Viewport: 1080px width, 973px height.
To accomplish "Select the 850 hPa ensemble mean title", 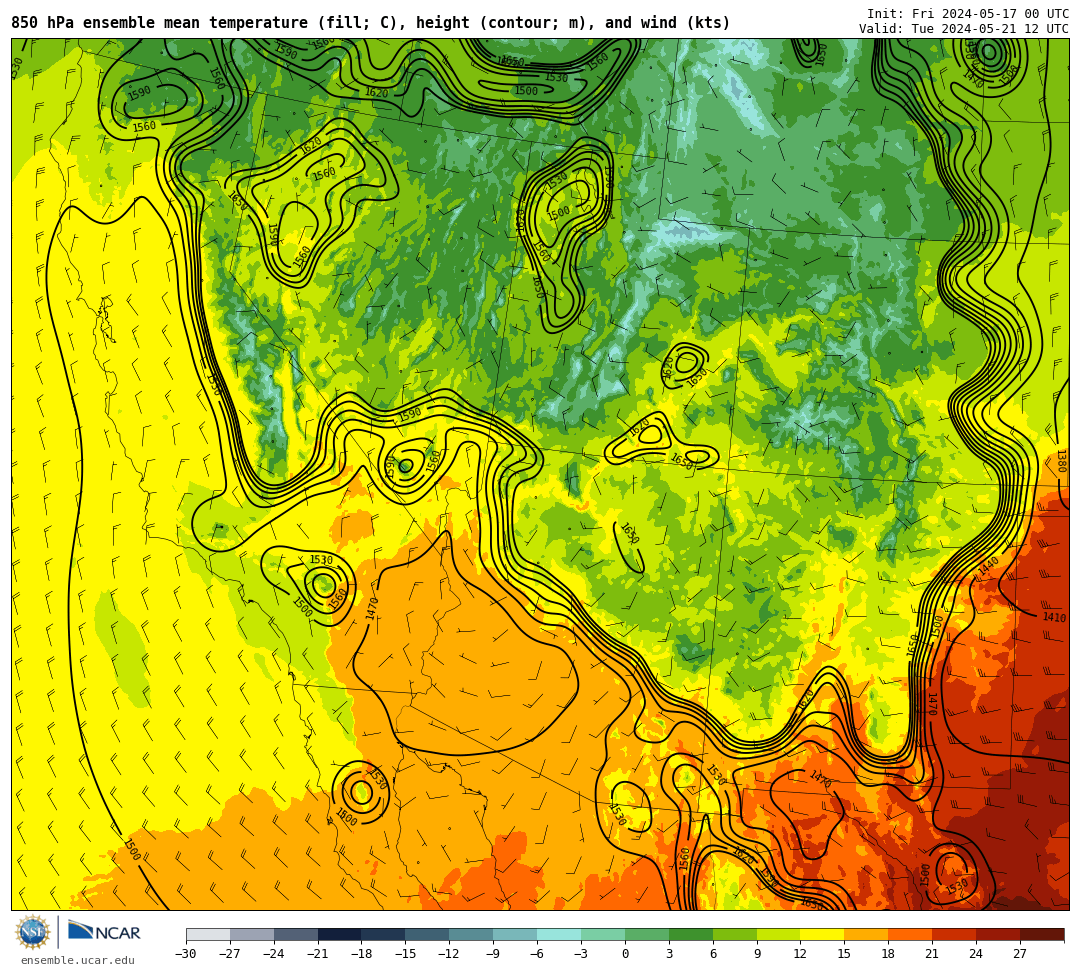I will tap(371, 23).
